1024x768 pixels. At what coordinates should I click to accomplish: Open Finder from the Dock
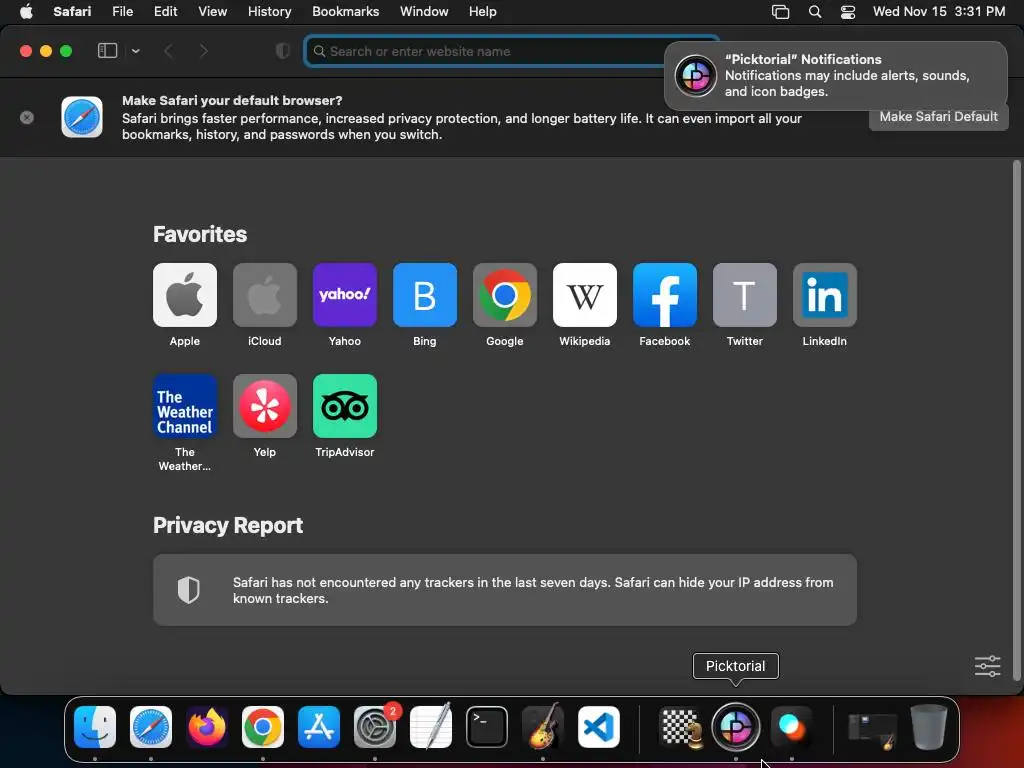pos(95,727)
